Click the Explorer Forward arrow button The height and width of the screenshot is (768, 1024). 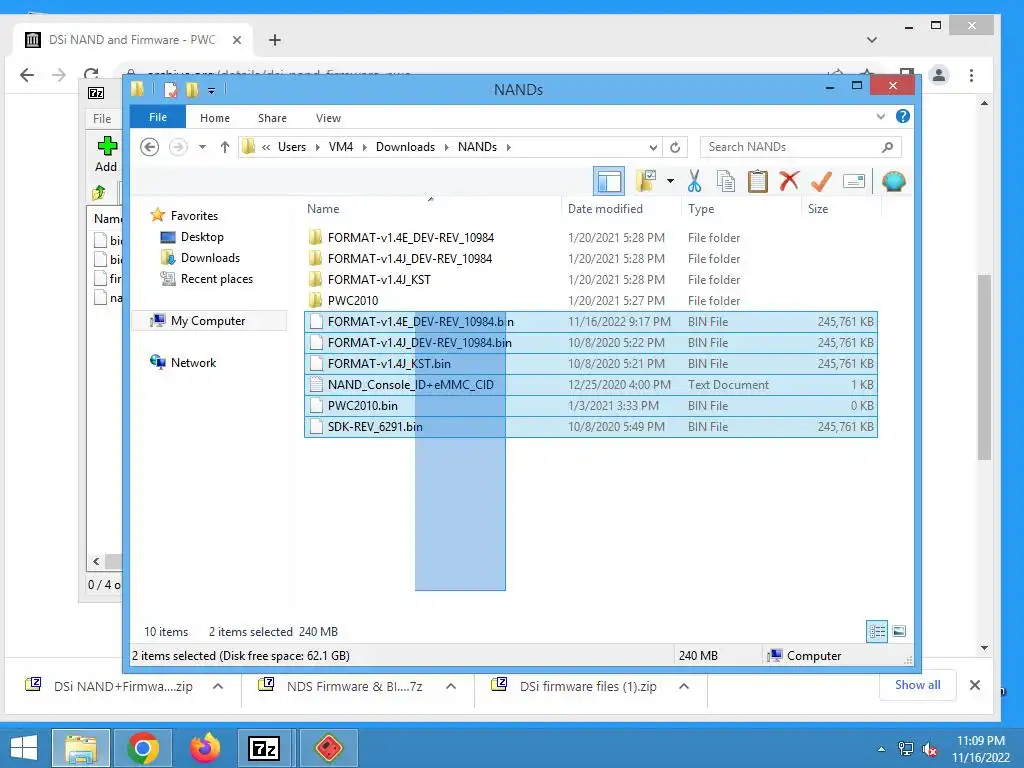(x=178, y=147)
